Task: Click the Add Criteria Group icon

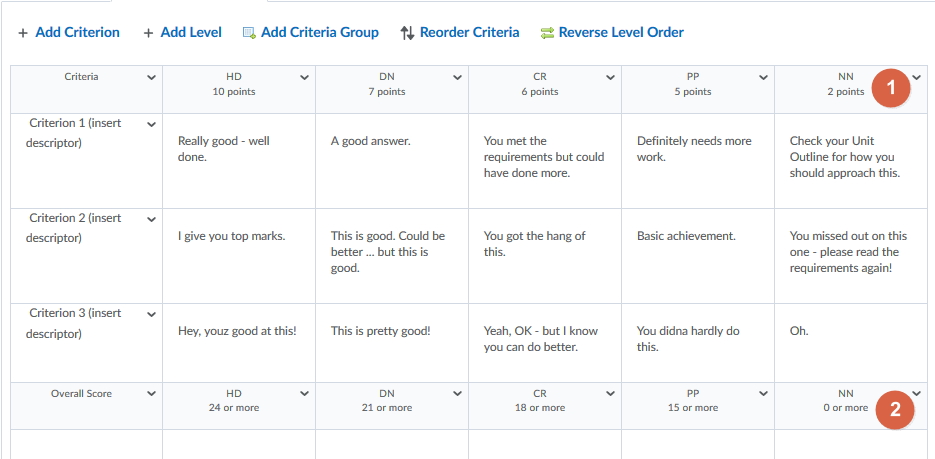Action: click(249, 33)
